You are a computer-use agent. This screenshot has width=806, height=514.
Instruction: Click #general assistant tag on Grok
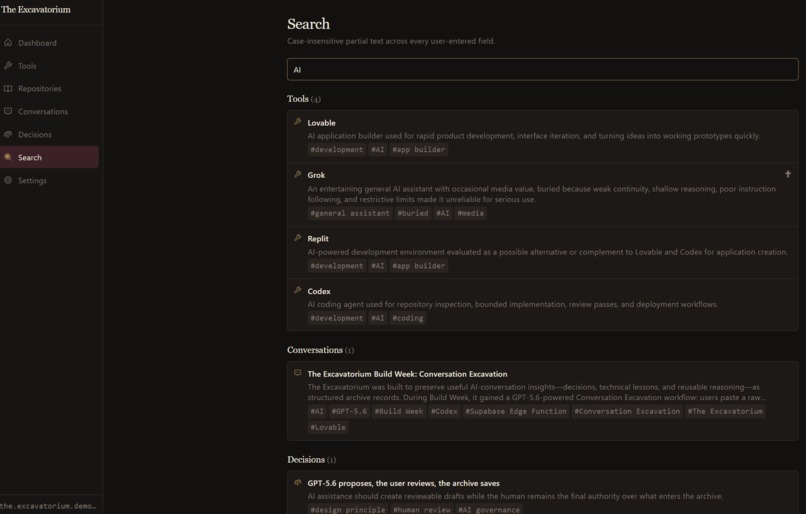pos(350,213)
